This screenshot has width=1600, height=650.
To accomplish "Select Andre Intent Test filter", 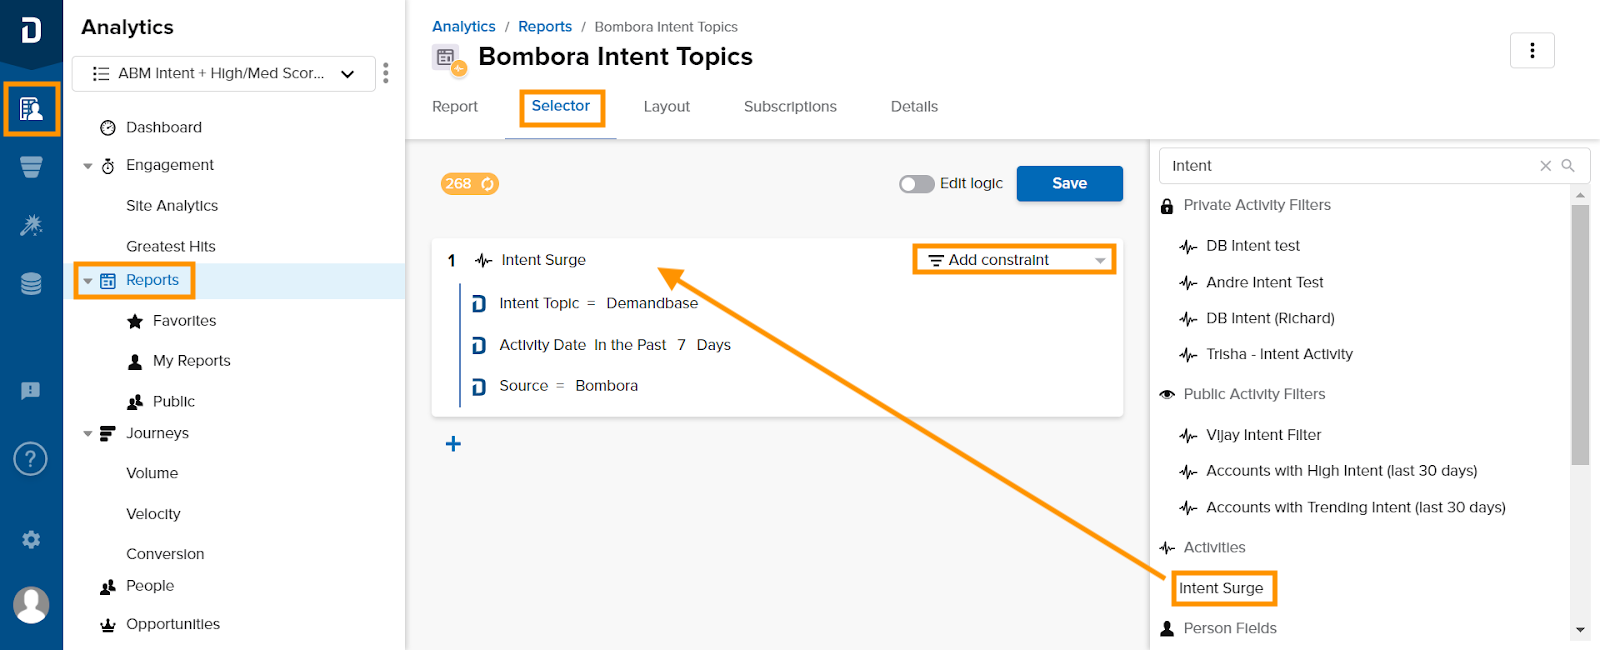I will pyautogui.click(x=1264, y=283).
